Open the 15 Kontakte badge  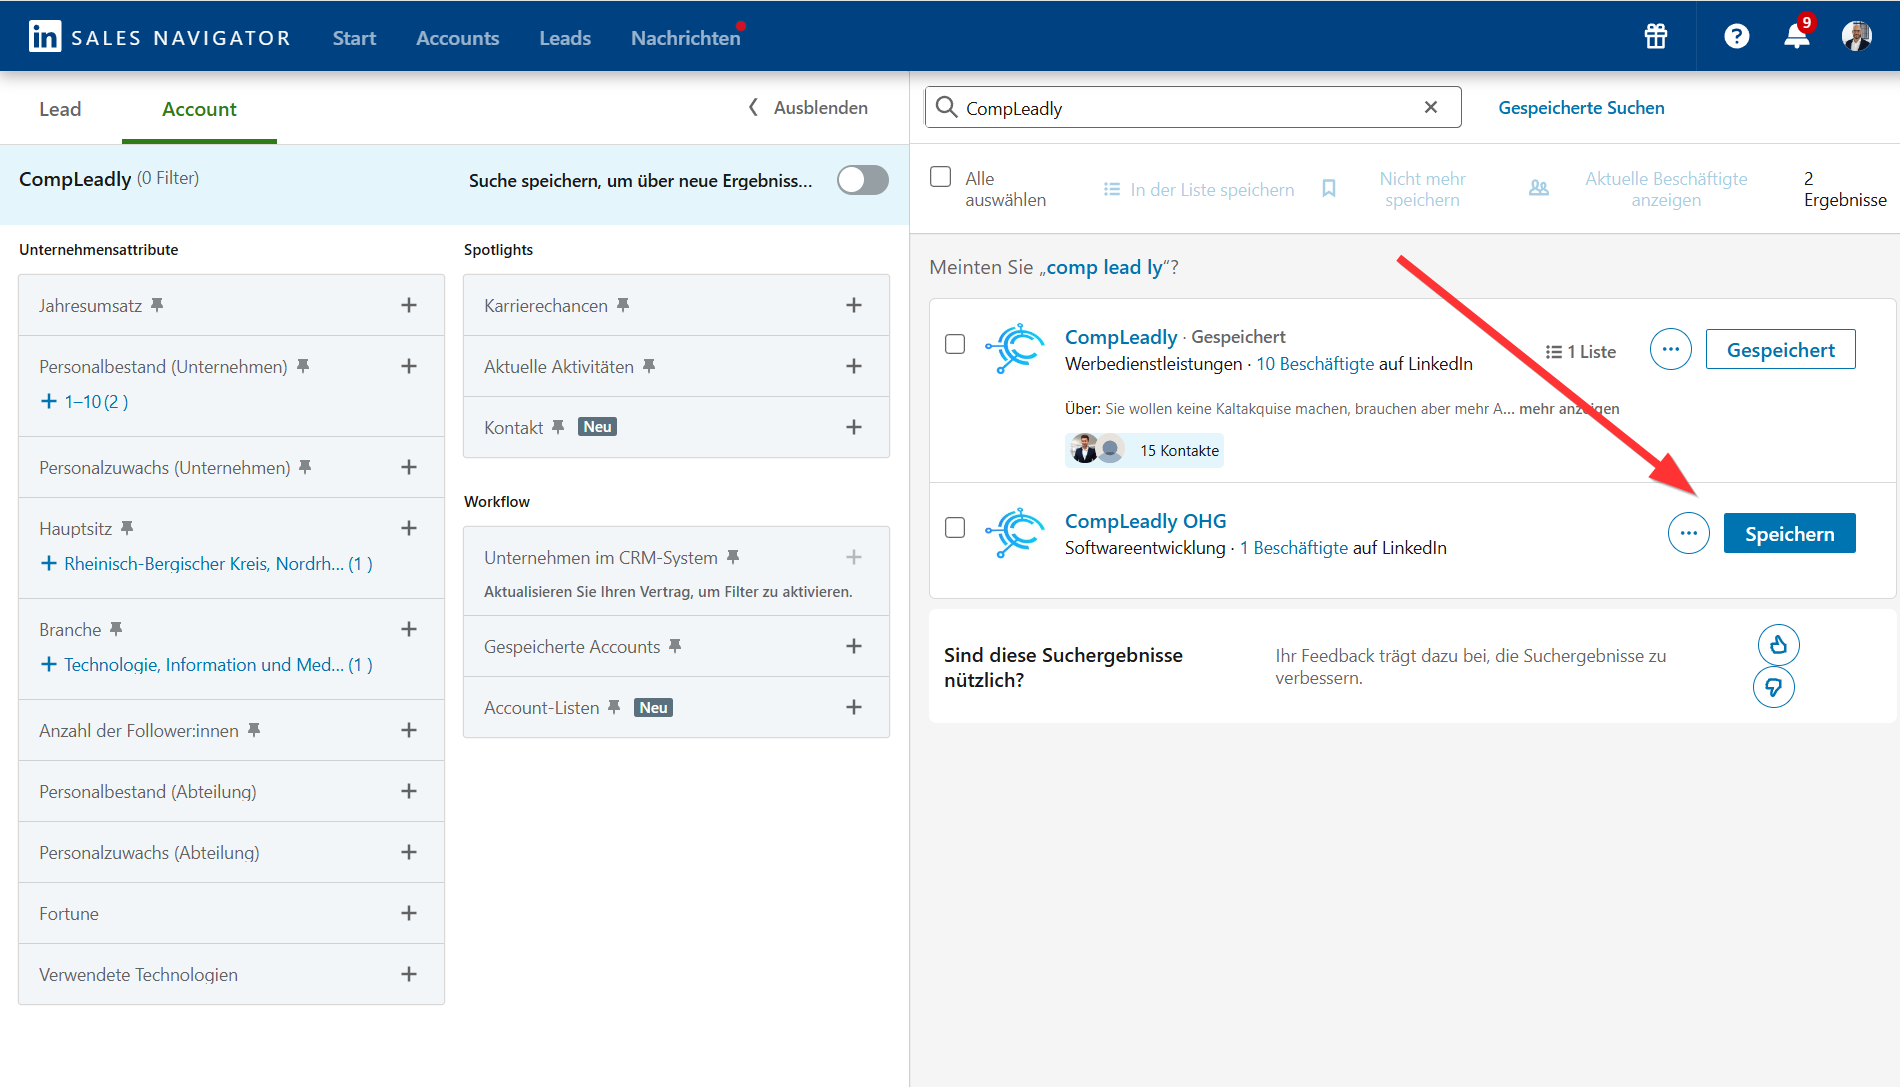[1144, 450]
